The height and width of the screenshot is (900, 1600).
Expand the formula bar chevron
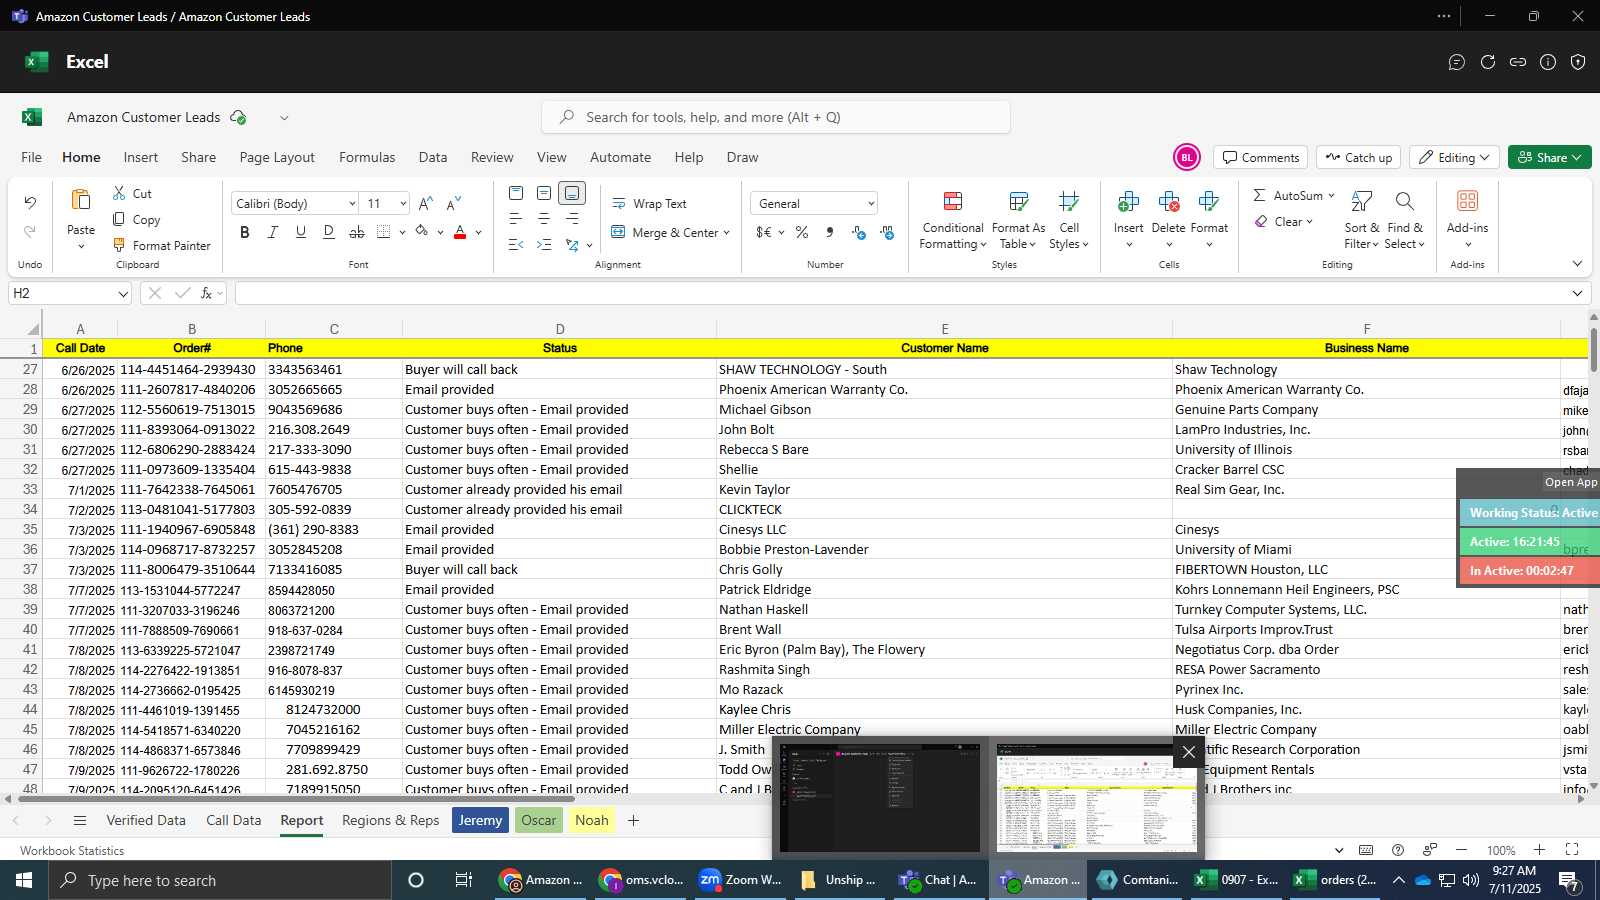(1577, 293)
